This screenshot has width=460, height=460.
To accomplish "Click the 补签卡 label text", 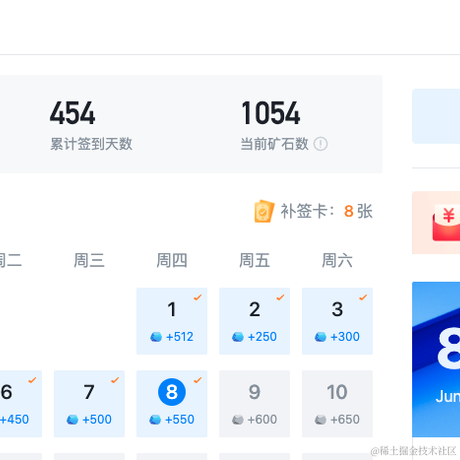I will (x=307, y=211).
